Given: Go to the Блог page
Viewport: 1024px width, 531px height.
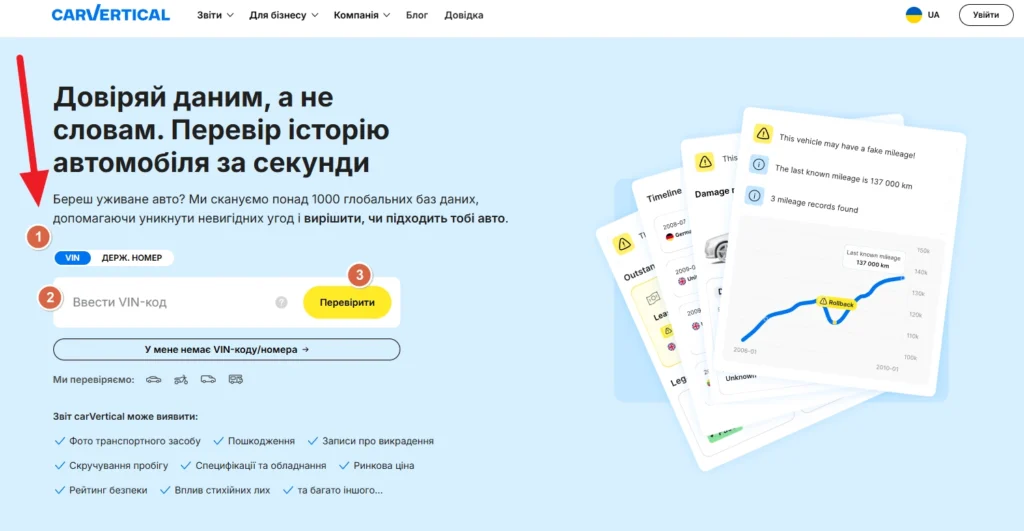Looking at the screenshot, I should 417,15.
